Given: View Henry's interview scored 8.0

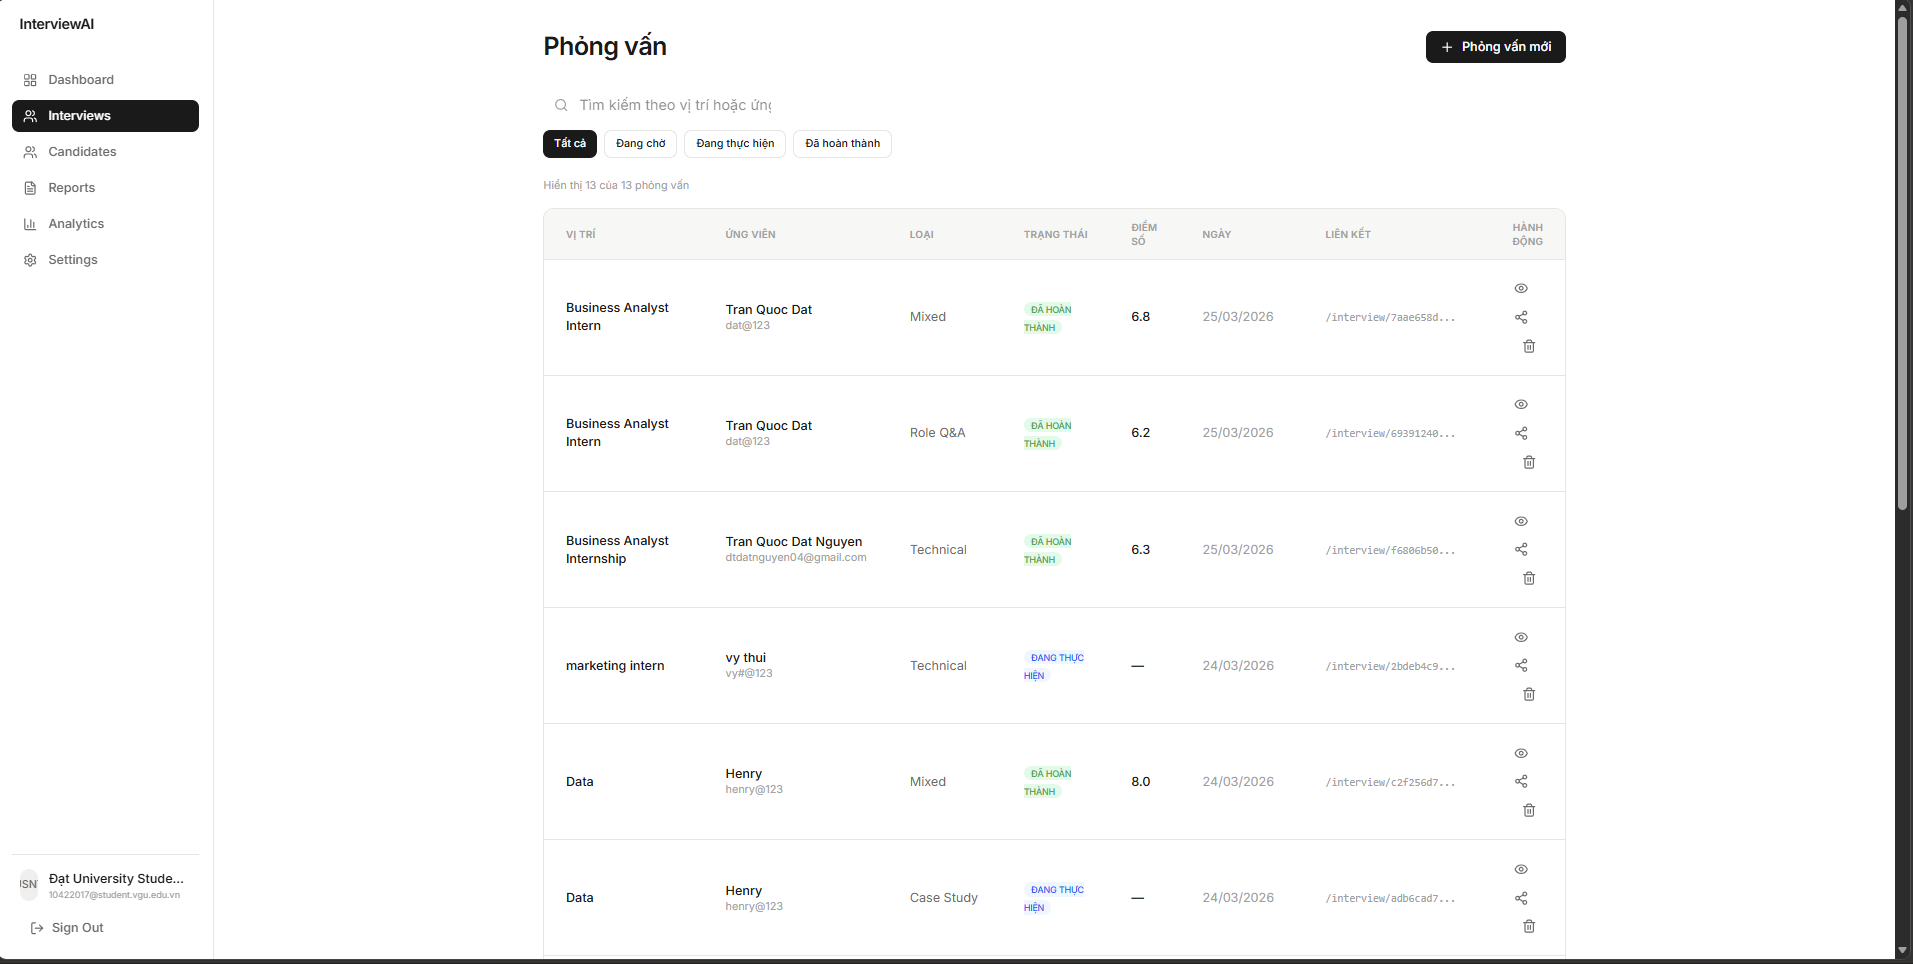Looking at the screenshot, I should 1521,753.
